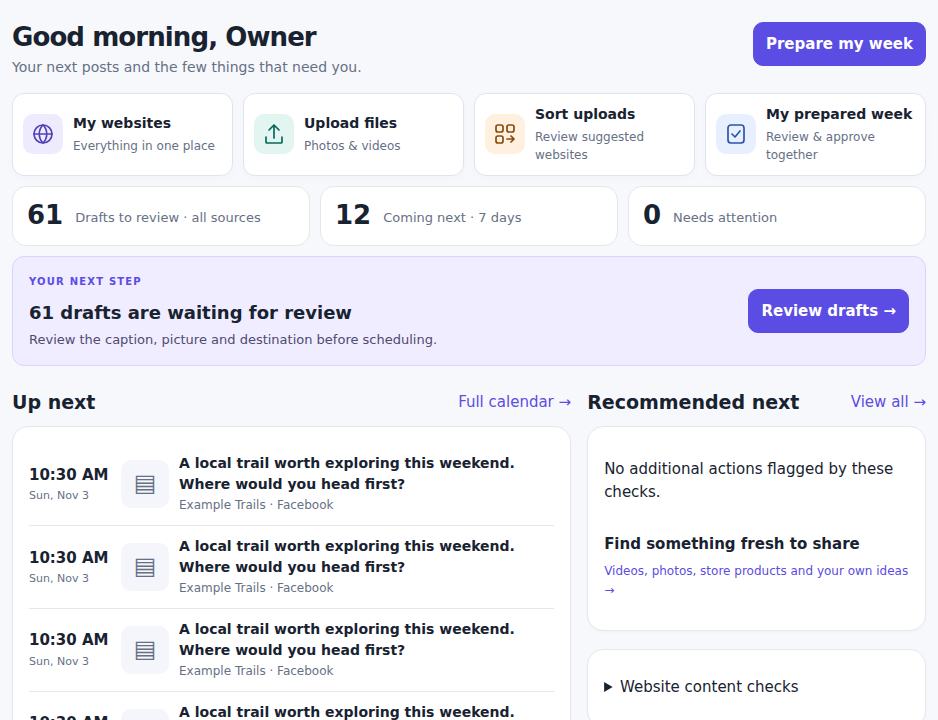938x720 pixels.
Task: Click the Recommended next heading
Action: (693, 402)
